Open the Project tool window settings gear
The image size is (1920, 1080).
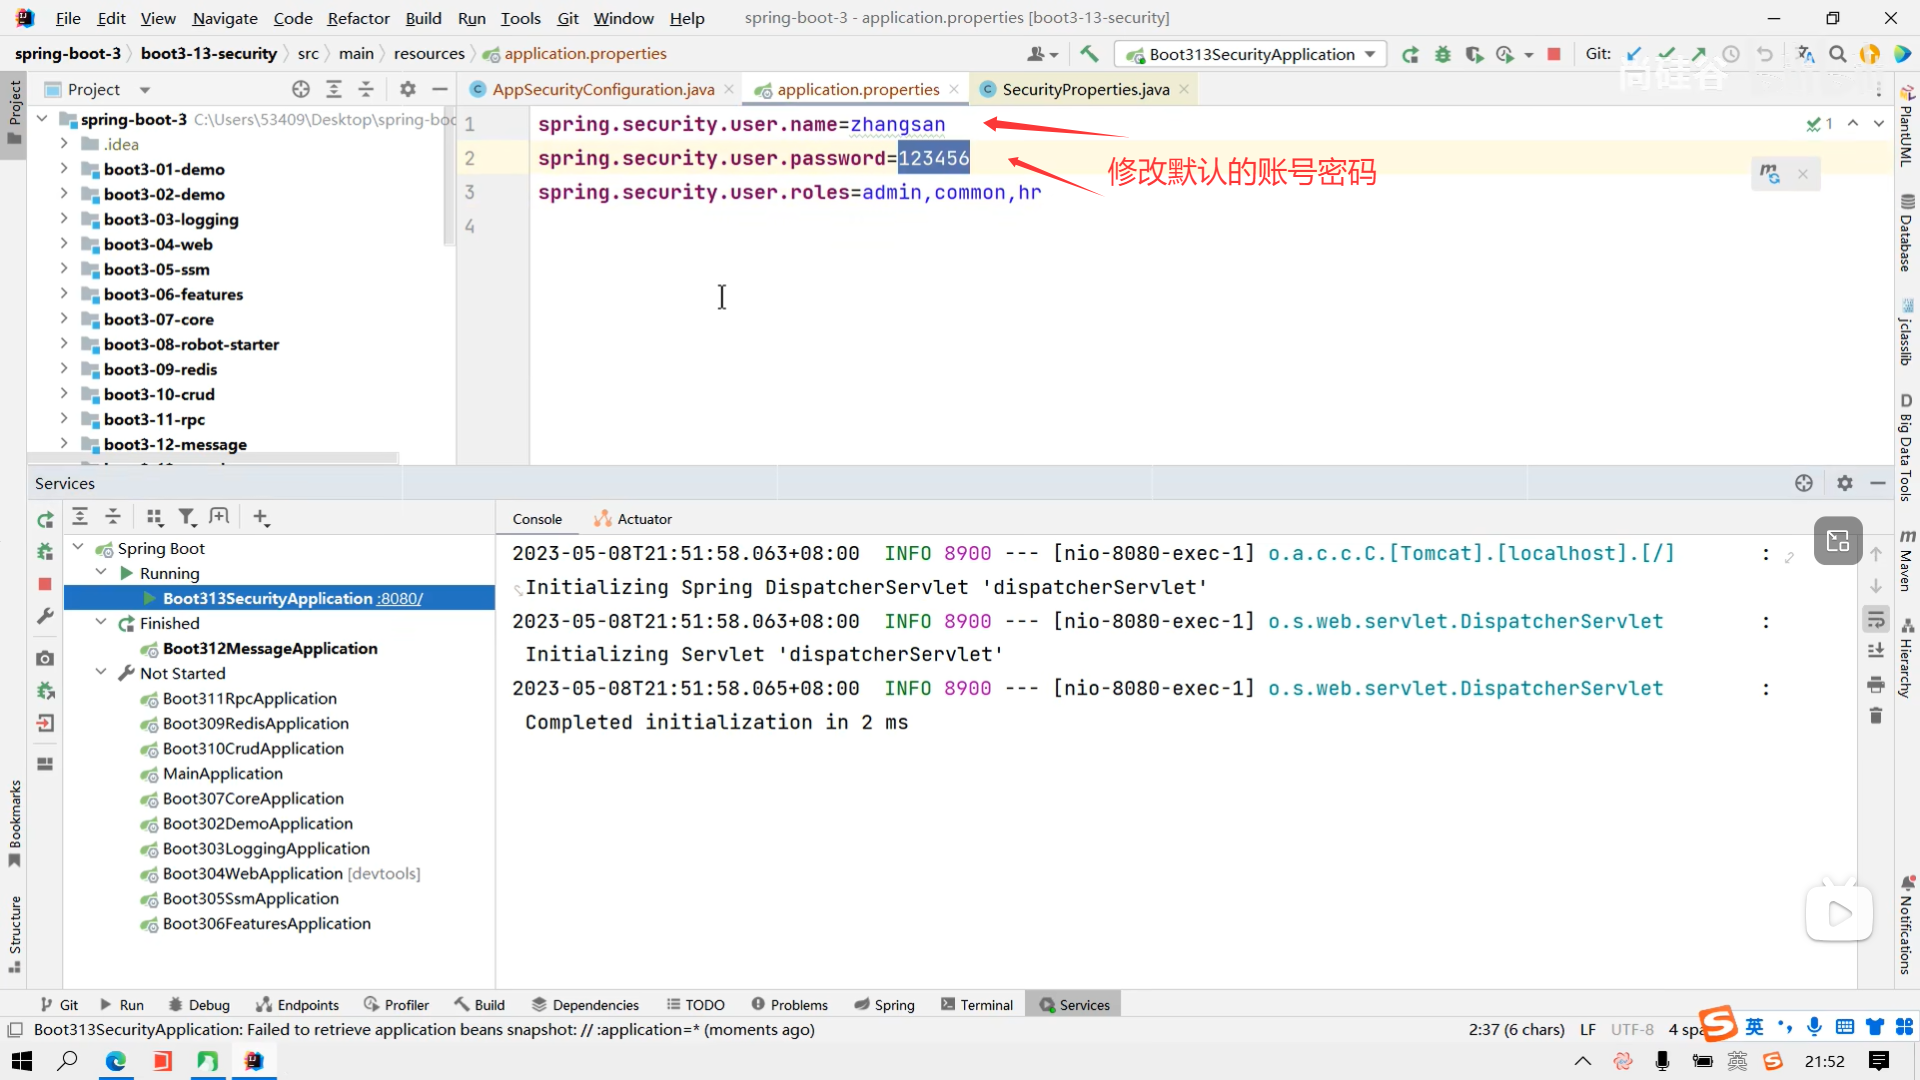407,89
